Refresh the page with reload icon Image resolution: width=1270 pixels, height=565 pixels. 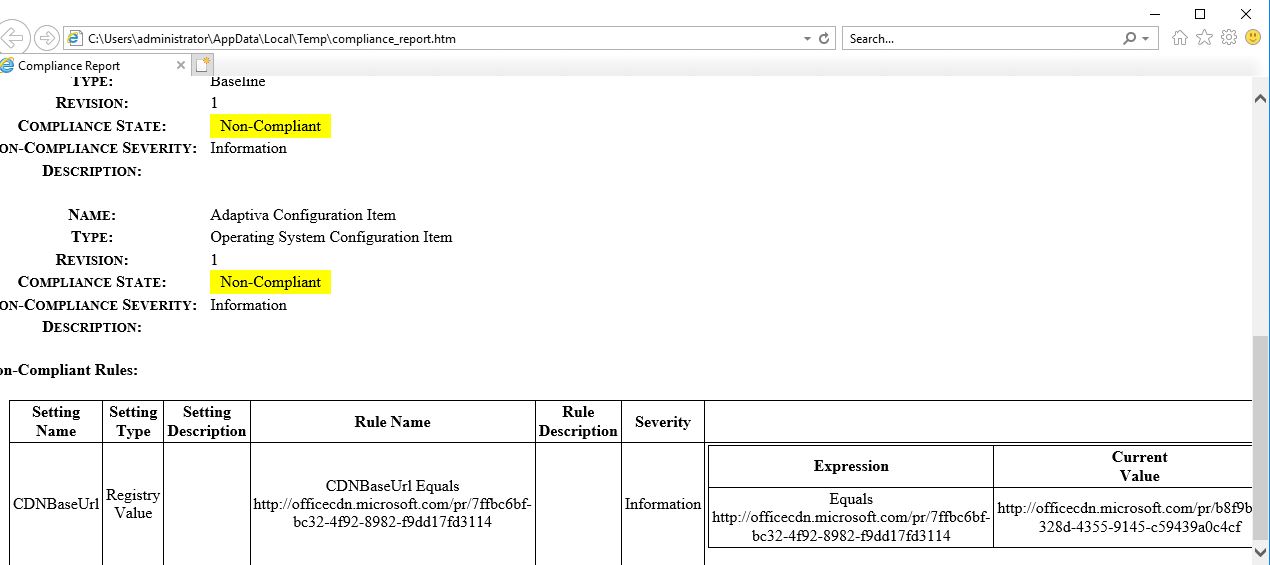point(825,39)
